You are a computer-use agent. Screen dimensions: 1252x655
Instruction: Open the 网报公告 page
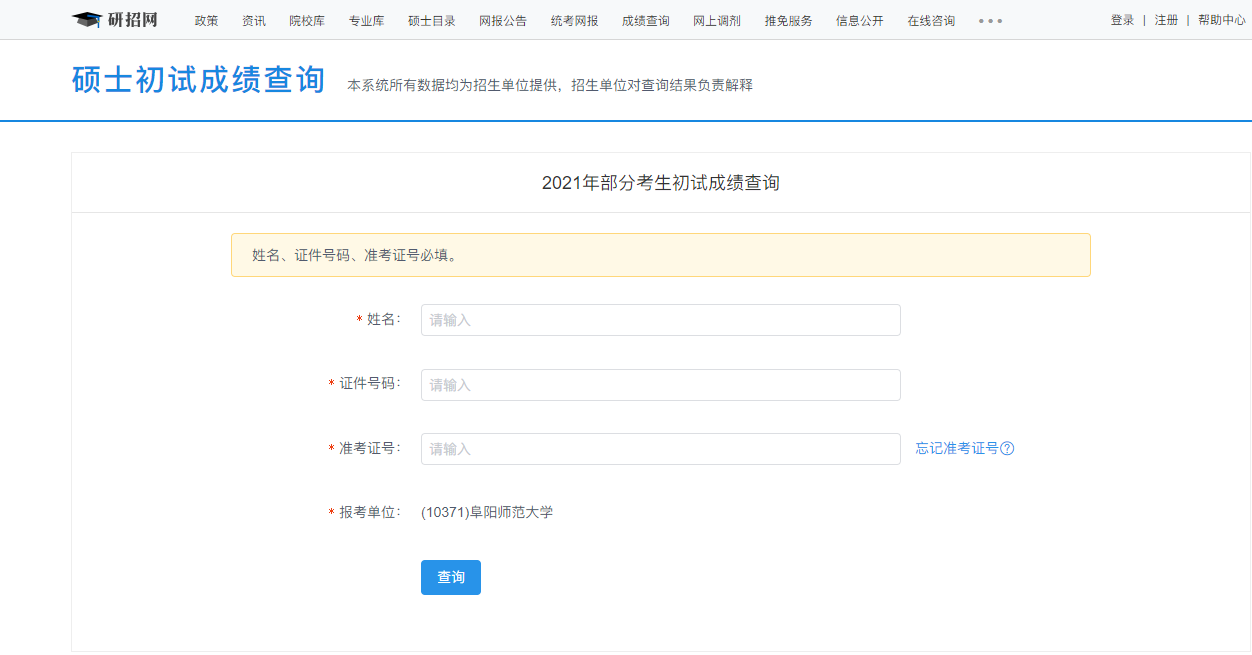tap(503, 21)
